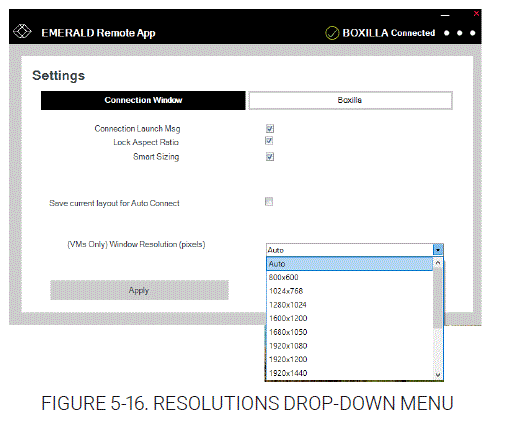Close the EMERALD Remote App window
This screenshot has height=422, width=507.
tap(476, 13)
